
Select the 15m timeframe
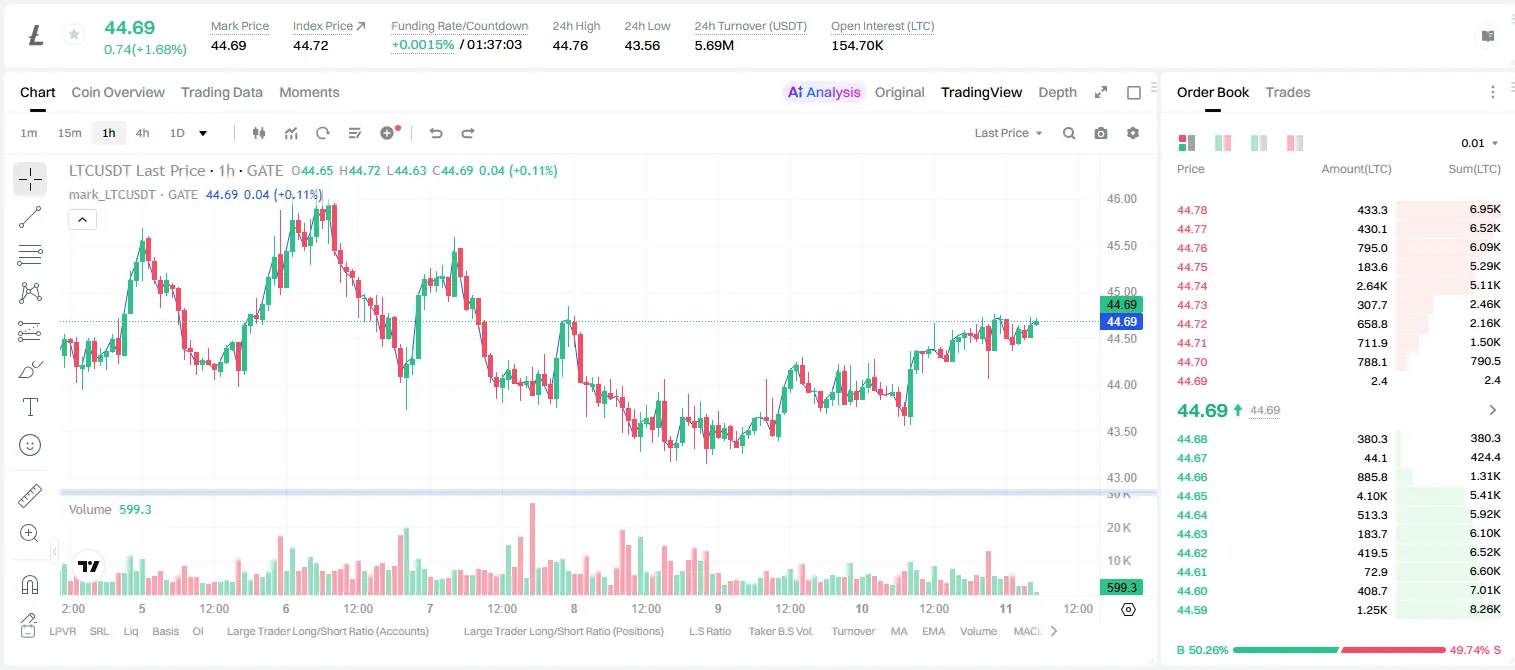(x=69, y=133)
